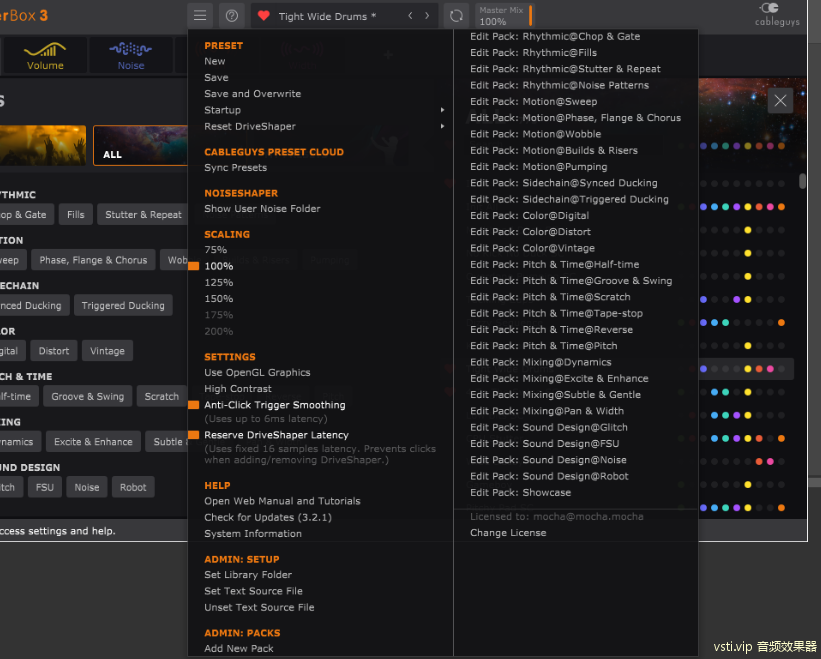Click Set Text Source File
Screen dimensions: 821x659
click(253, 591)
